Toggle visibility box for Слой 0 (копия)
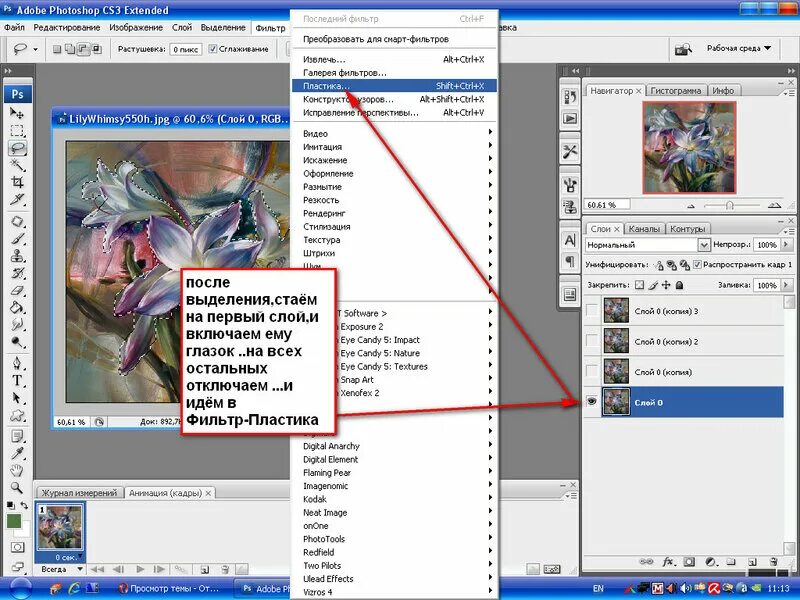800x600 pixels. 592,371
